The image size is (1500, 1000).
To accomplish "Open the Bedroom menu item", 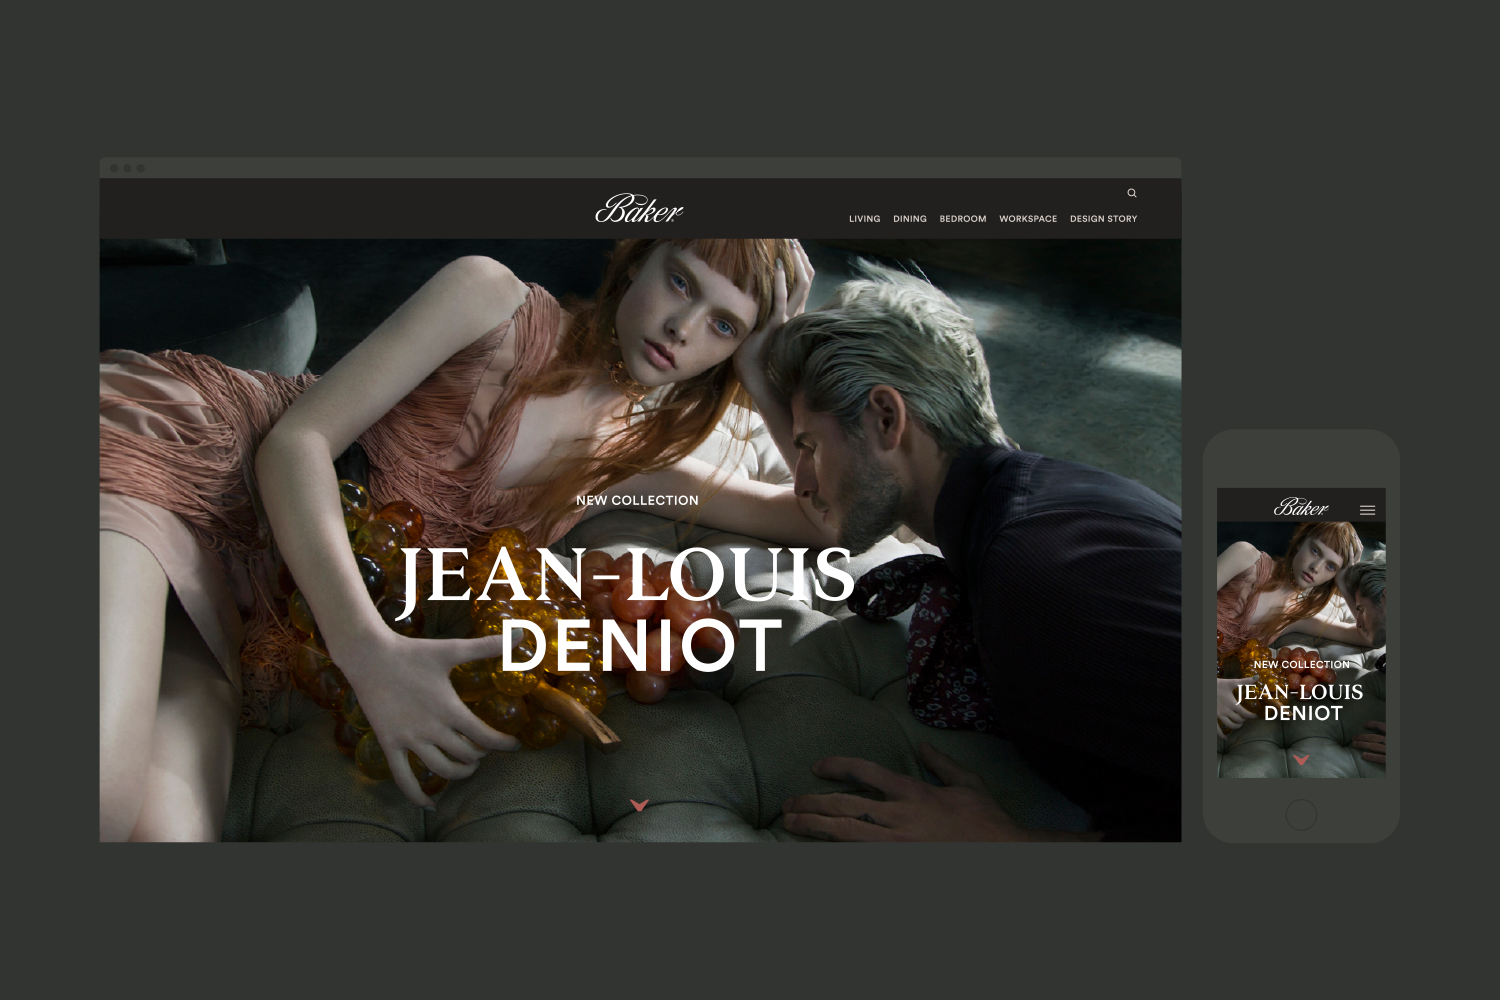I will 963,219.
